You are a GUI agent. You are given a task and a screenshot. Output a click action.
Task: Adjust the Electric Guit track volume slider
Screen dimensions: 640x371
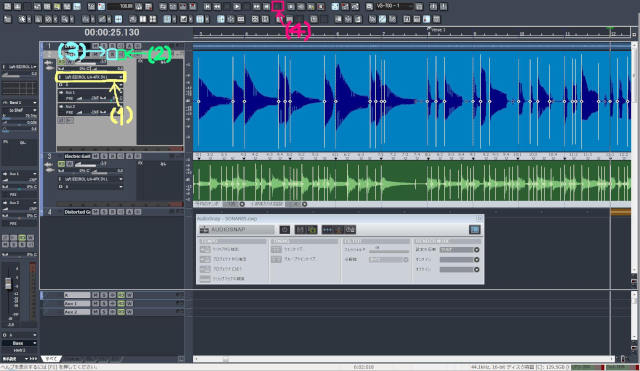87,165
